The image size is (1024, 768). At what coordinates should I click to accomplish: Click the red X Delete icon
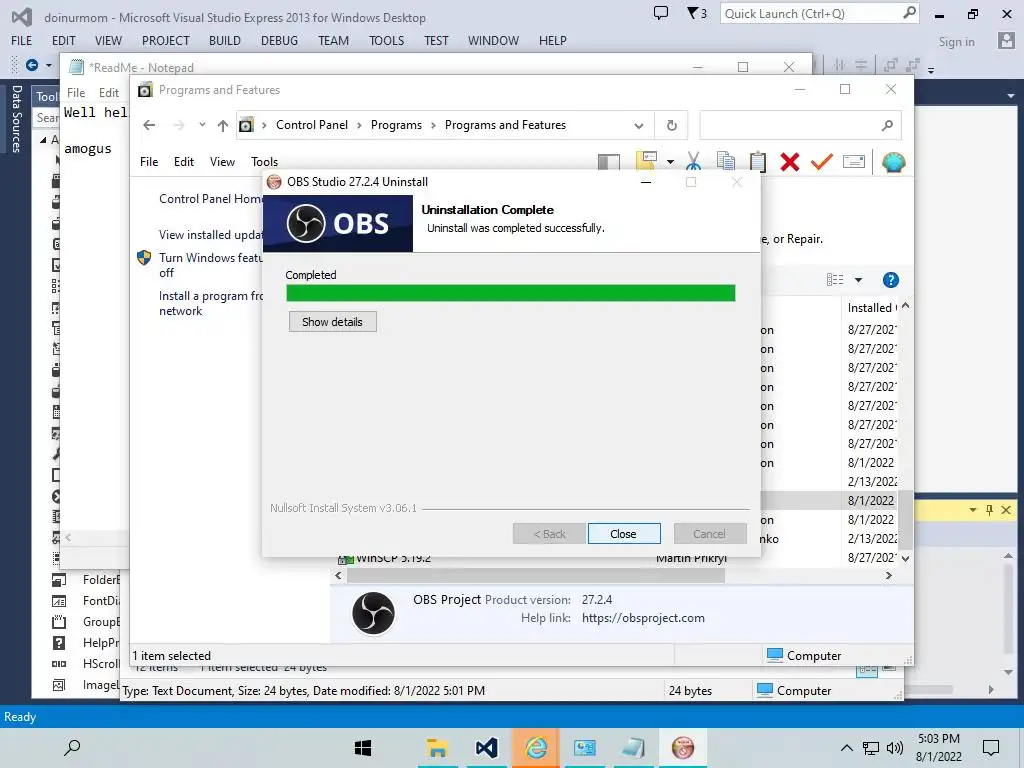pos(790,161)
